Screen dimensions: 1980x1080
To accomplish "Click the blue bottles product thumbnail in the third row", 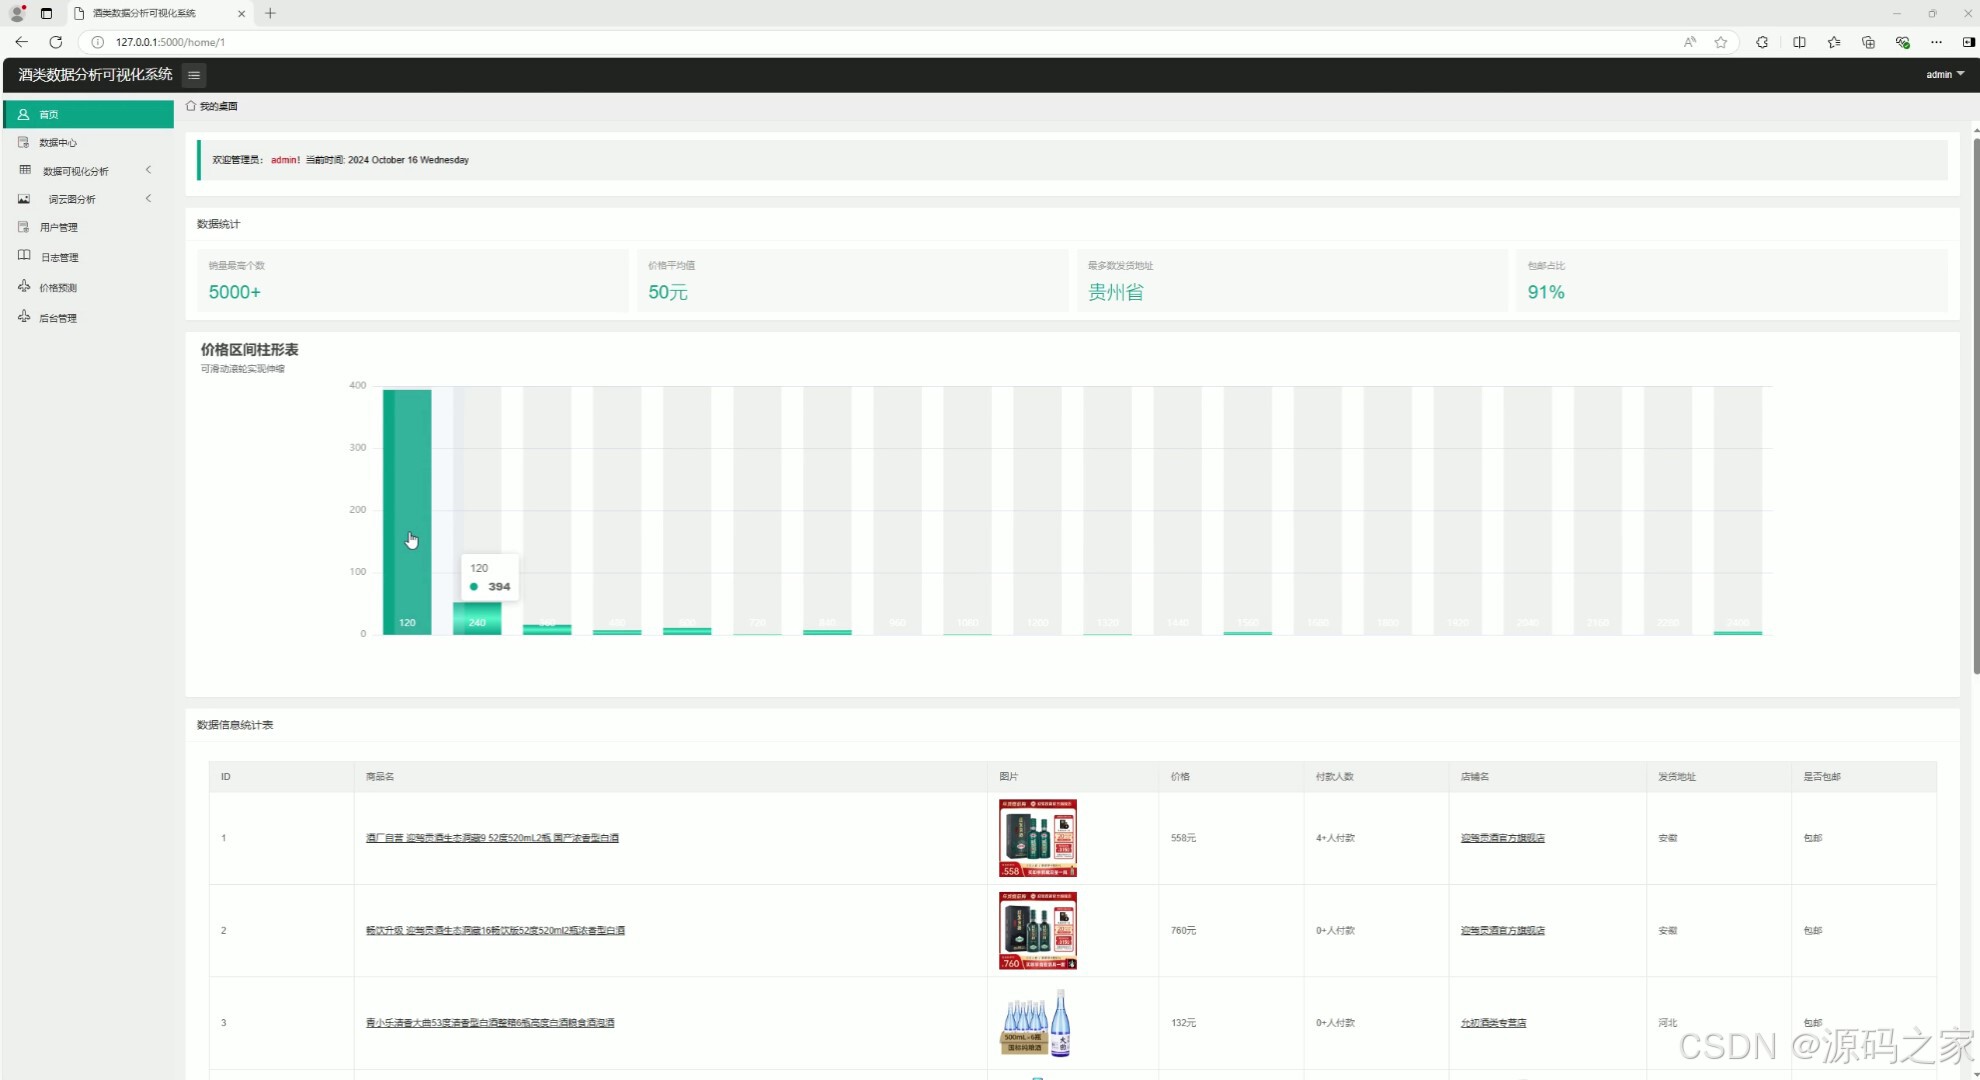I will pos(1037,1022).
